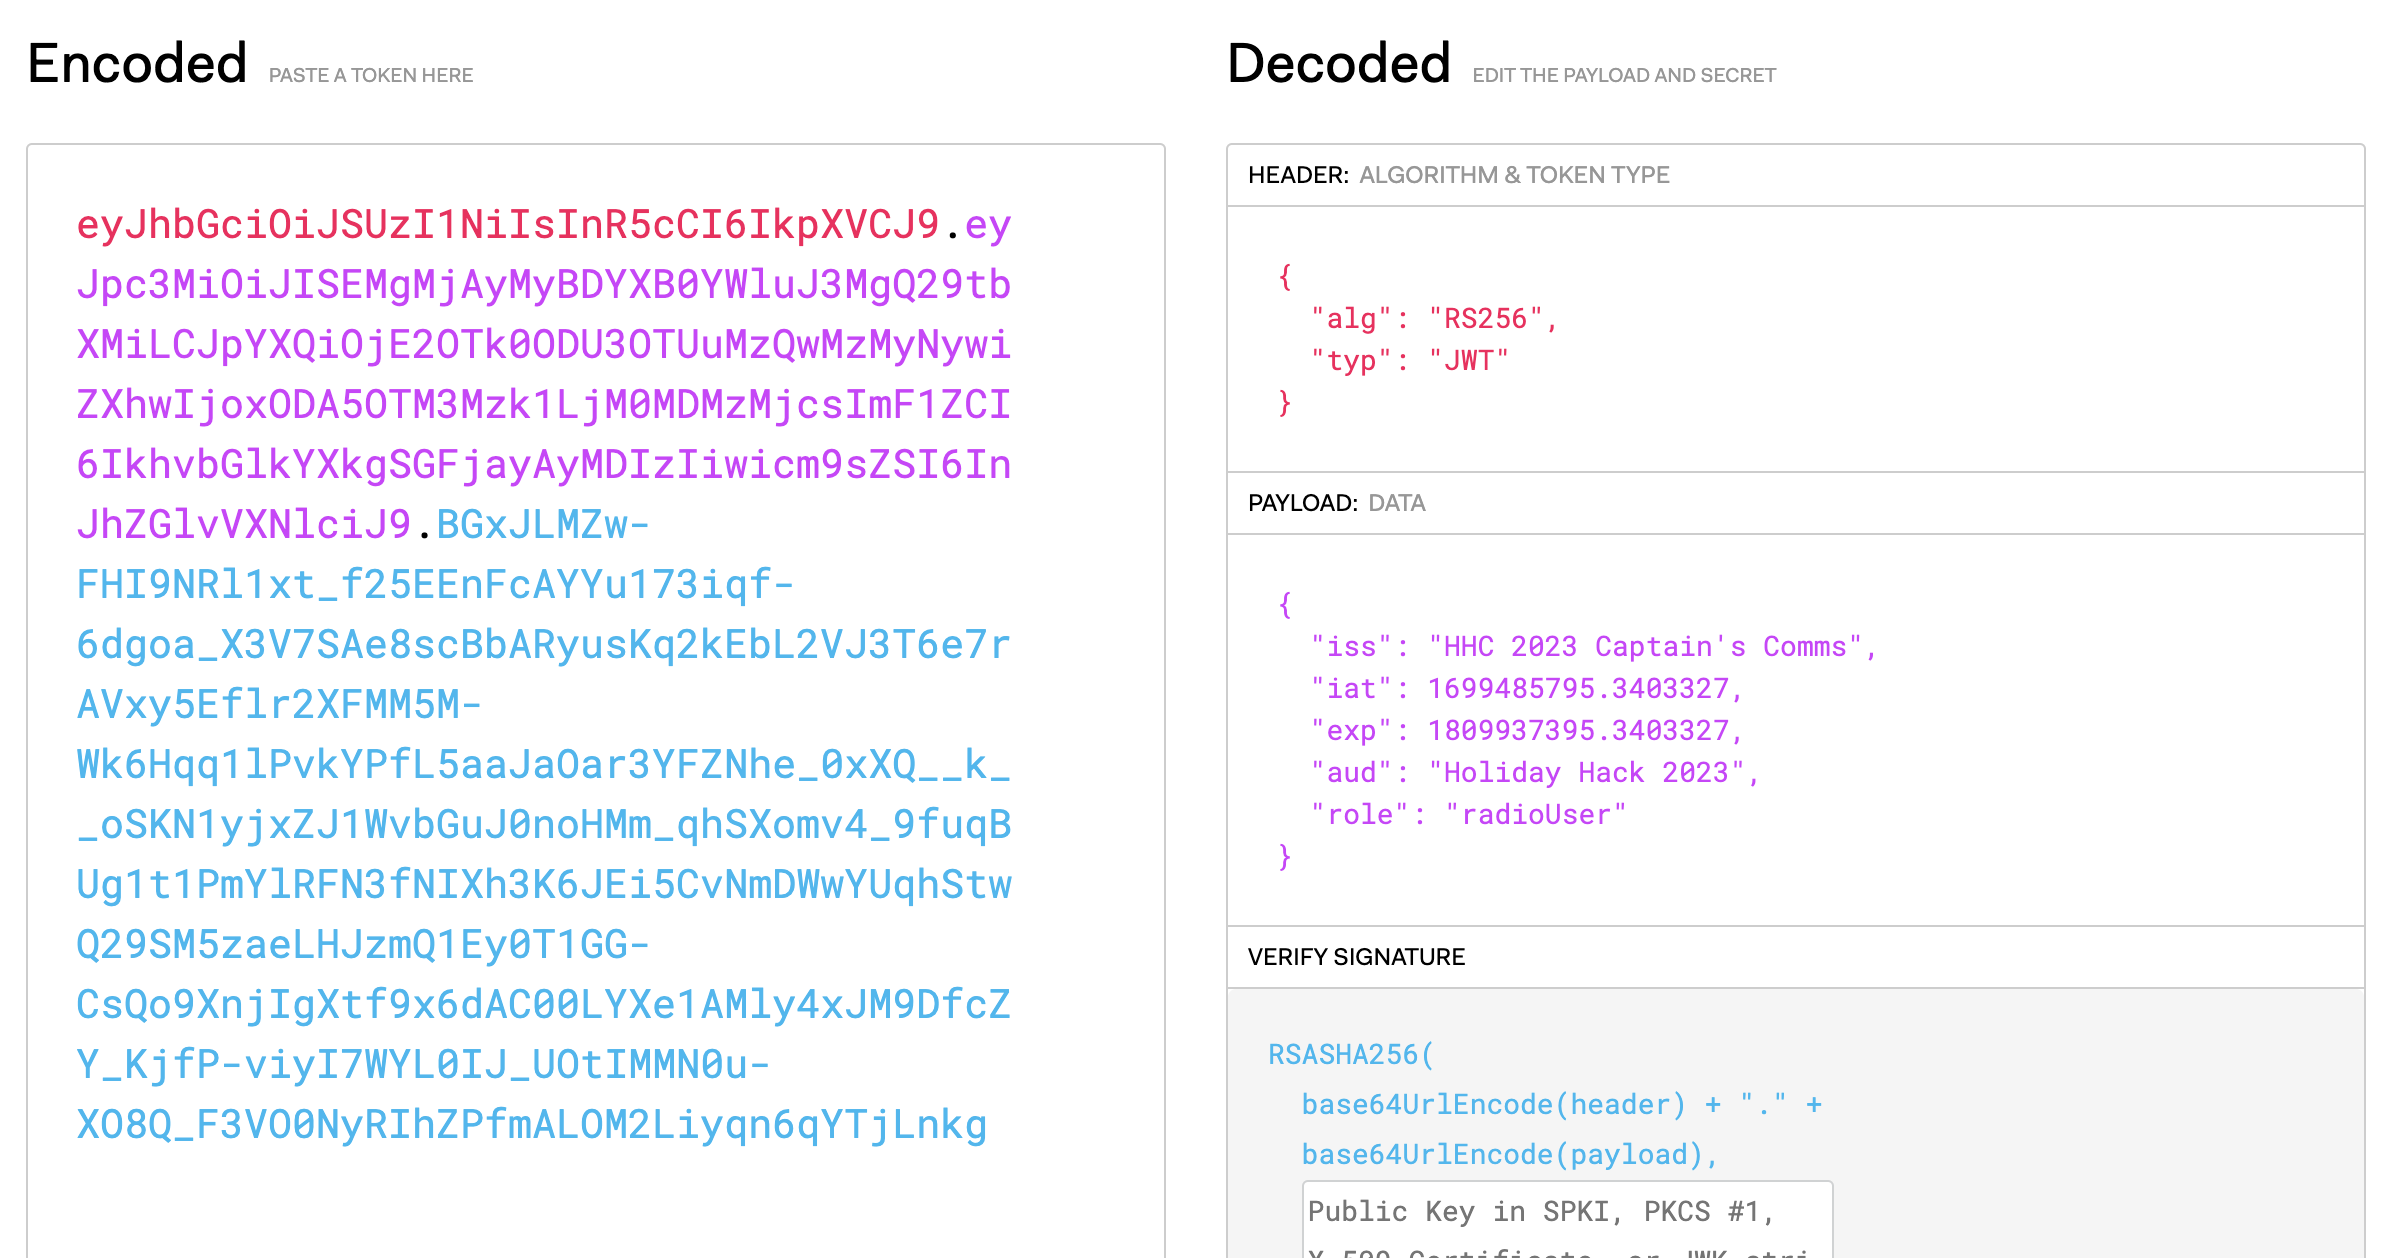
Task: Click the Encoded heading
Action: 138,63
